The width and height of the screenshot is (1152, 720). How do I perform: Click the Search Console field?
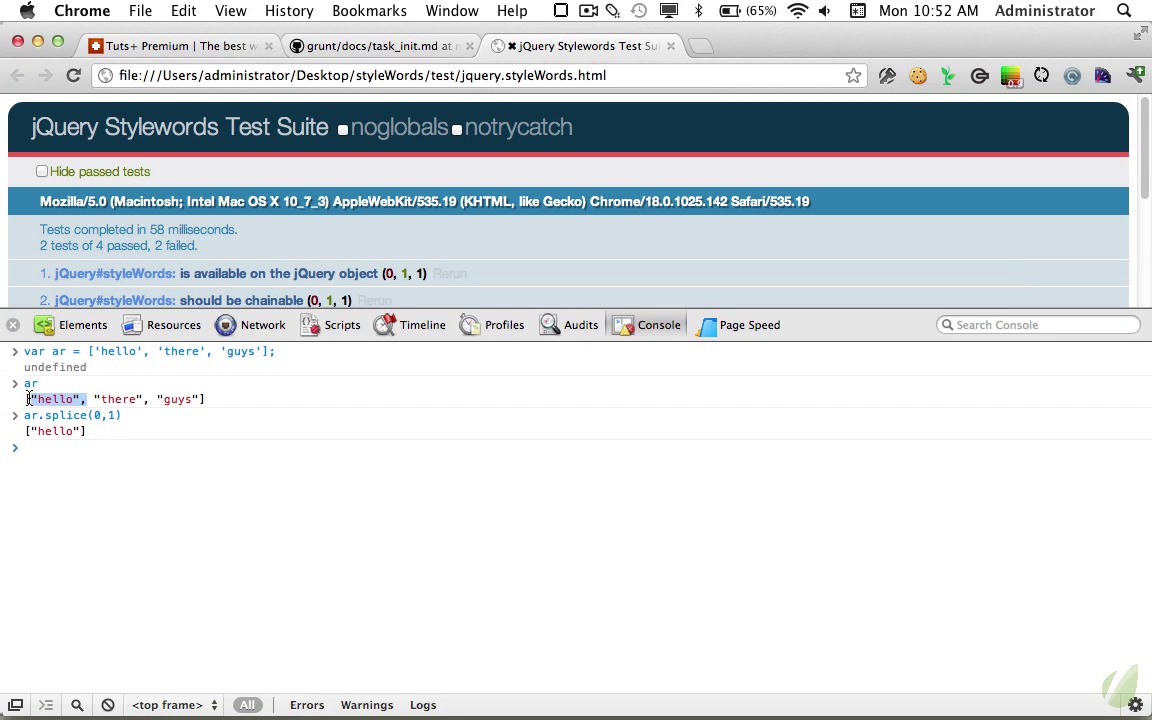(1038, 325)
